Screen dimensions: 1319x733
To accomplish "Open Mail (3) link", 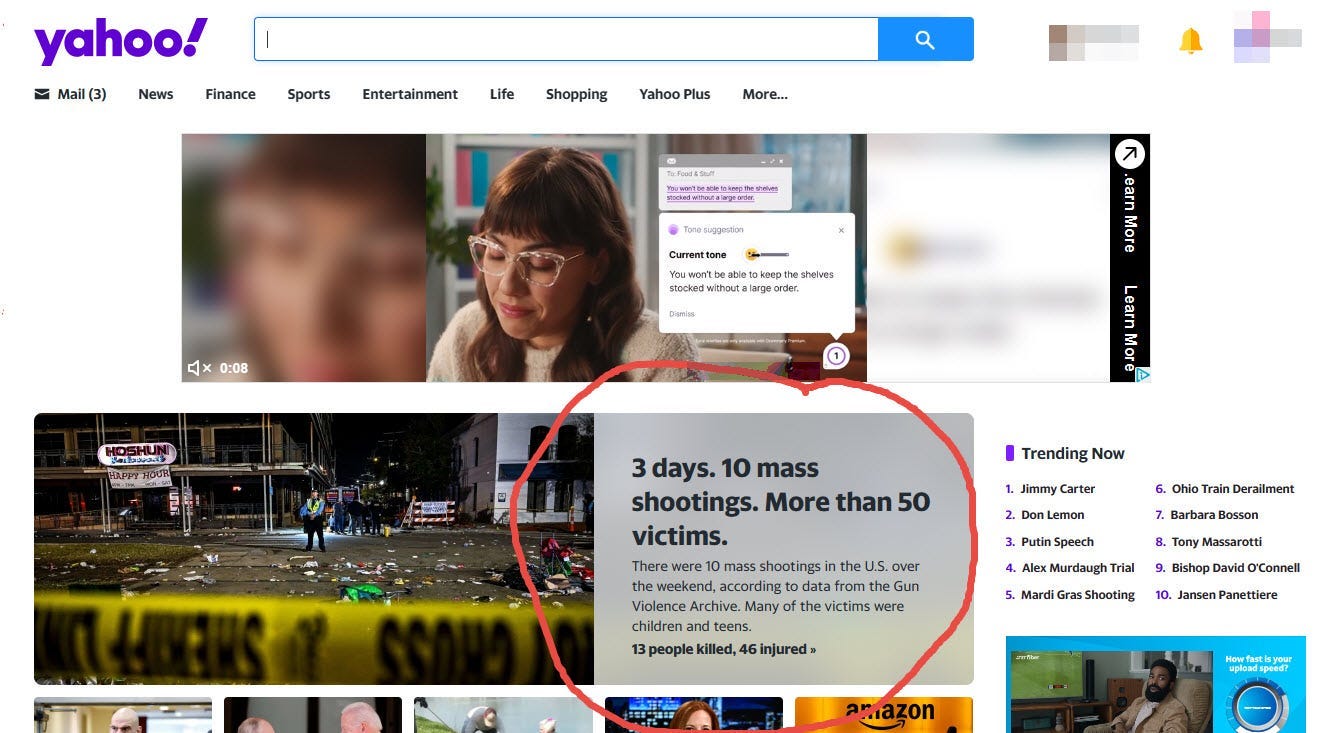I will point(81,94).
